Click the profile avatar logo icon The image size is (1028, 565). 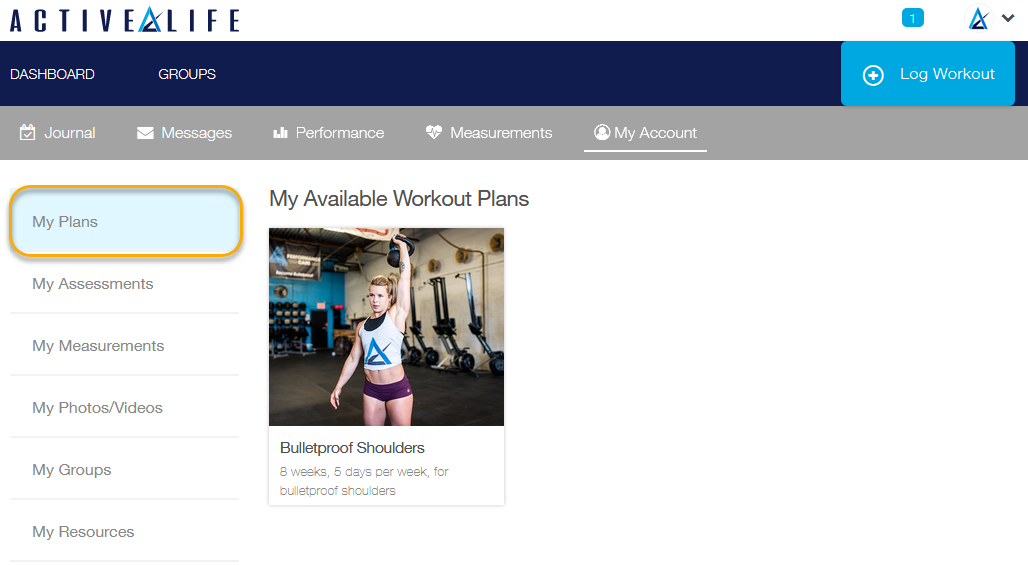(x=978, y=18)
